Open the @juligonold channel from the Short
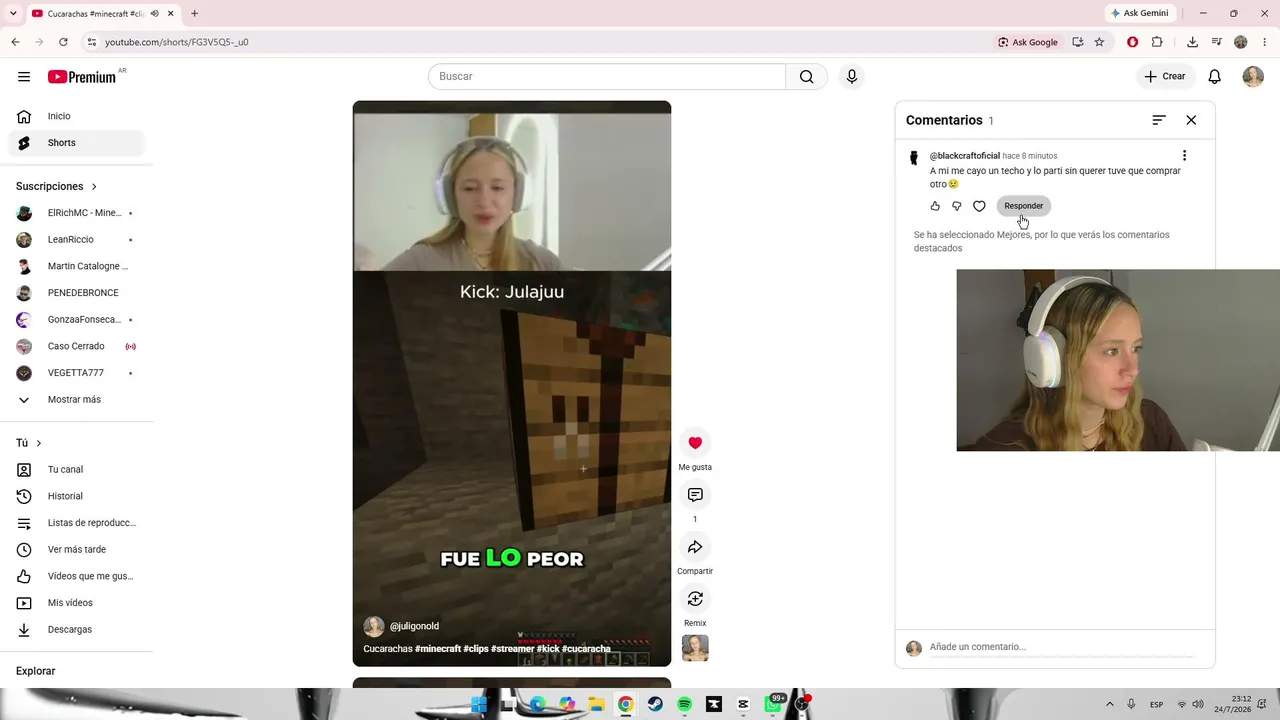Screen dimensions: 1280x720 pyautogui.click(x=414, y=626)
